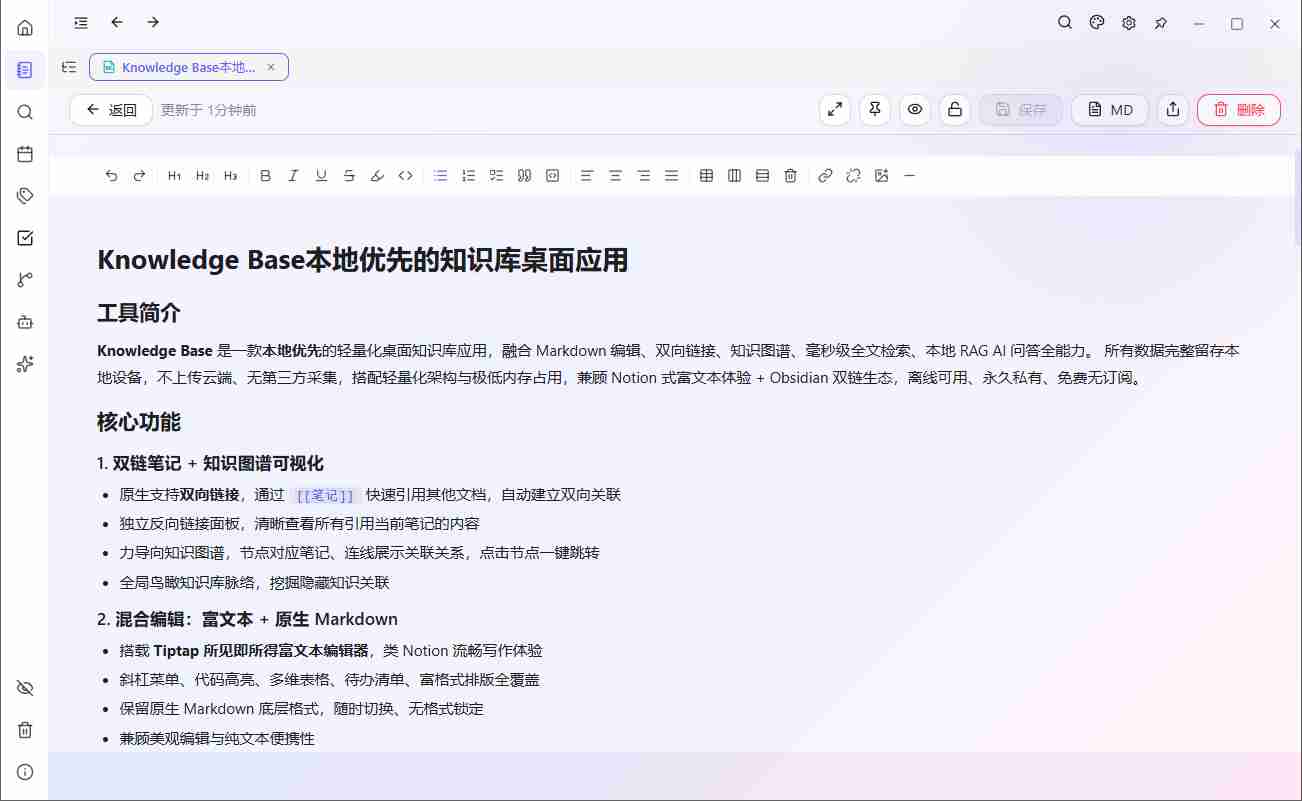This screenshot has width=1302, height=801.
Task: Toggle the preview eye button
Action: (914, 110)
